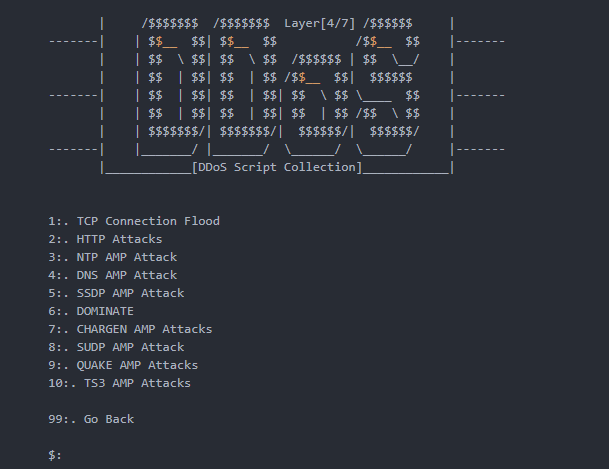Click the number 99 before Go Back
Screen dimensions: 609x469
[x=55, y=419]
